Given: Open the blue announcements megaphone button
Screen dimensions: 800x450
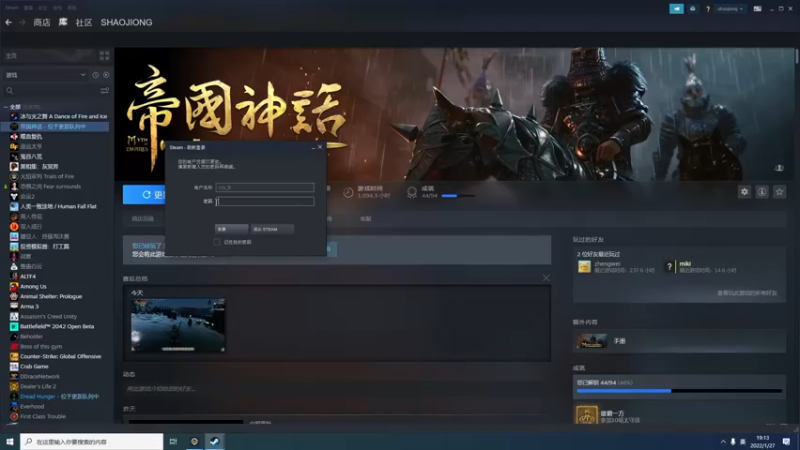Looking at the screenshot, I should click(676, 9).
